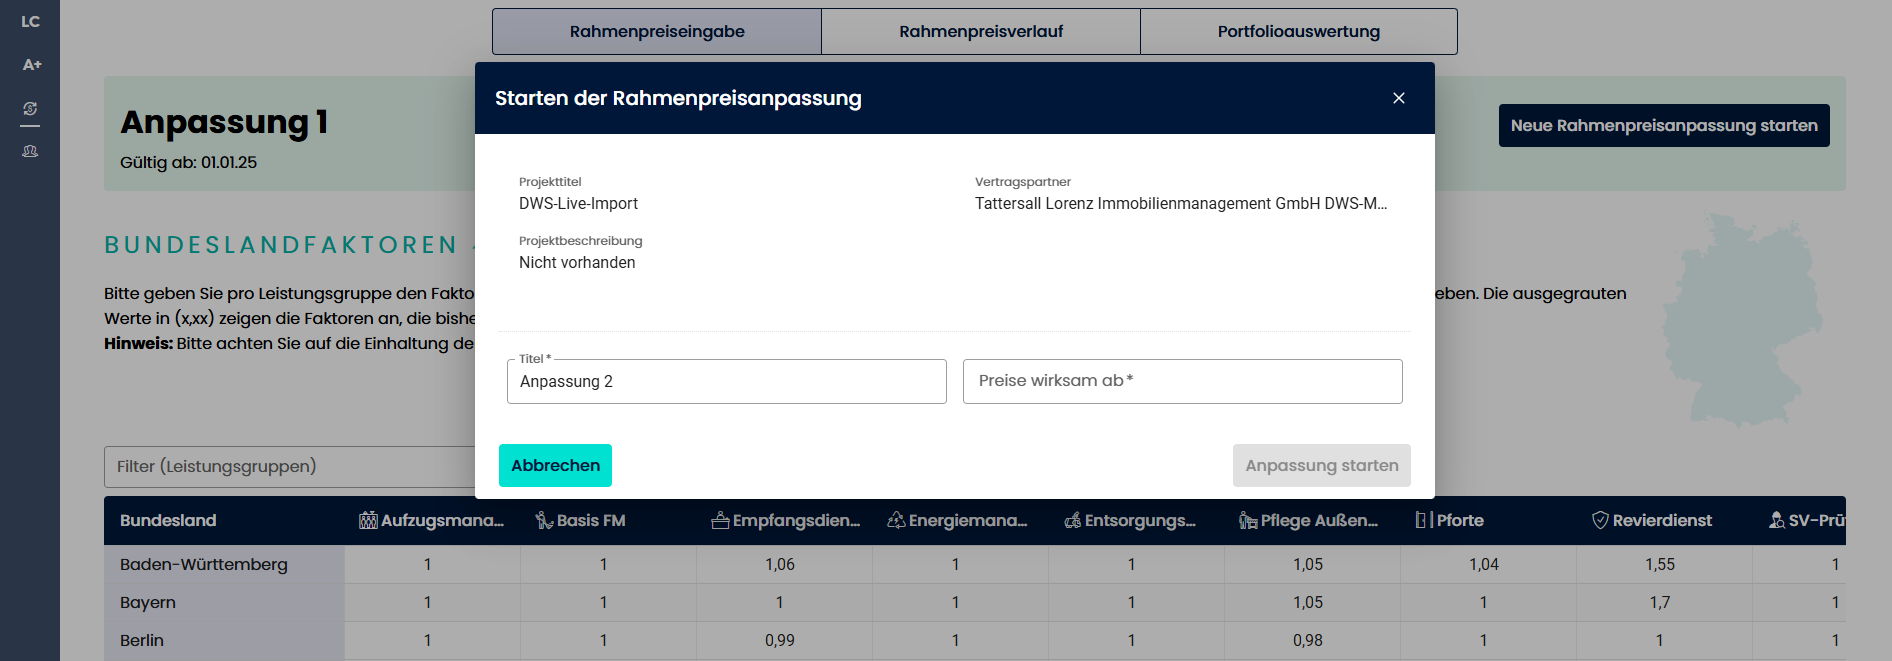This screenshot has width=1892, height=661.
Task: Open the Preise wirksam ab date field
Action: pyautogui.click(x=1182, y=382)
